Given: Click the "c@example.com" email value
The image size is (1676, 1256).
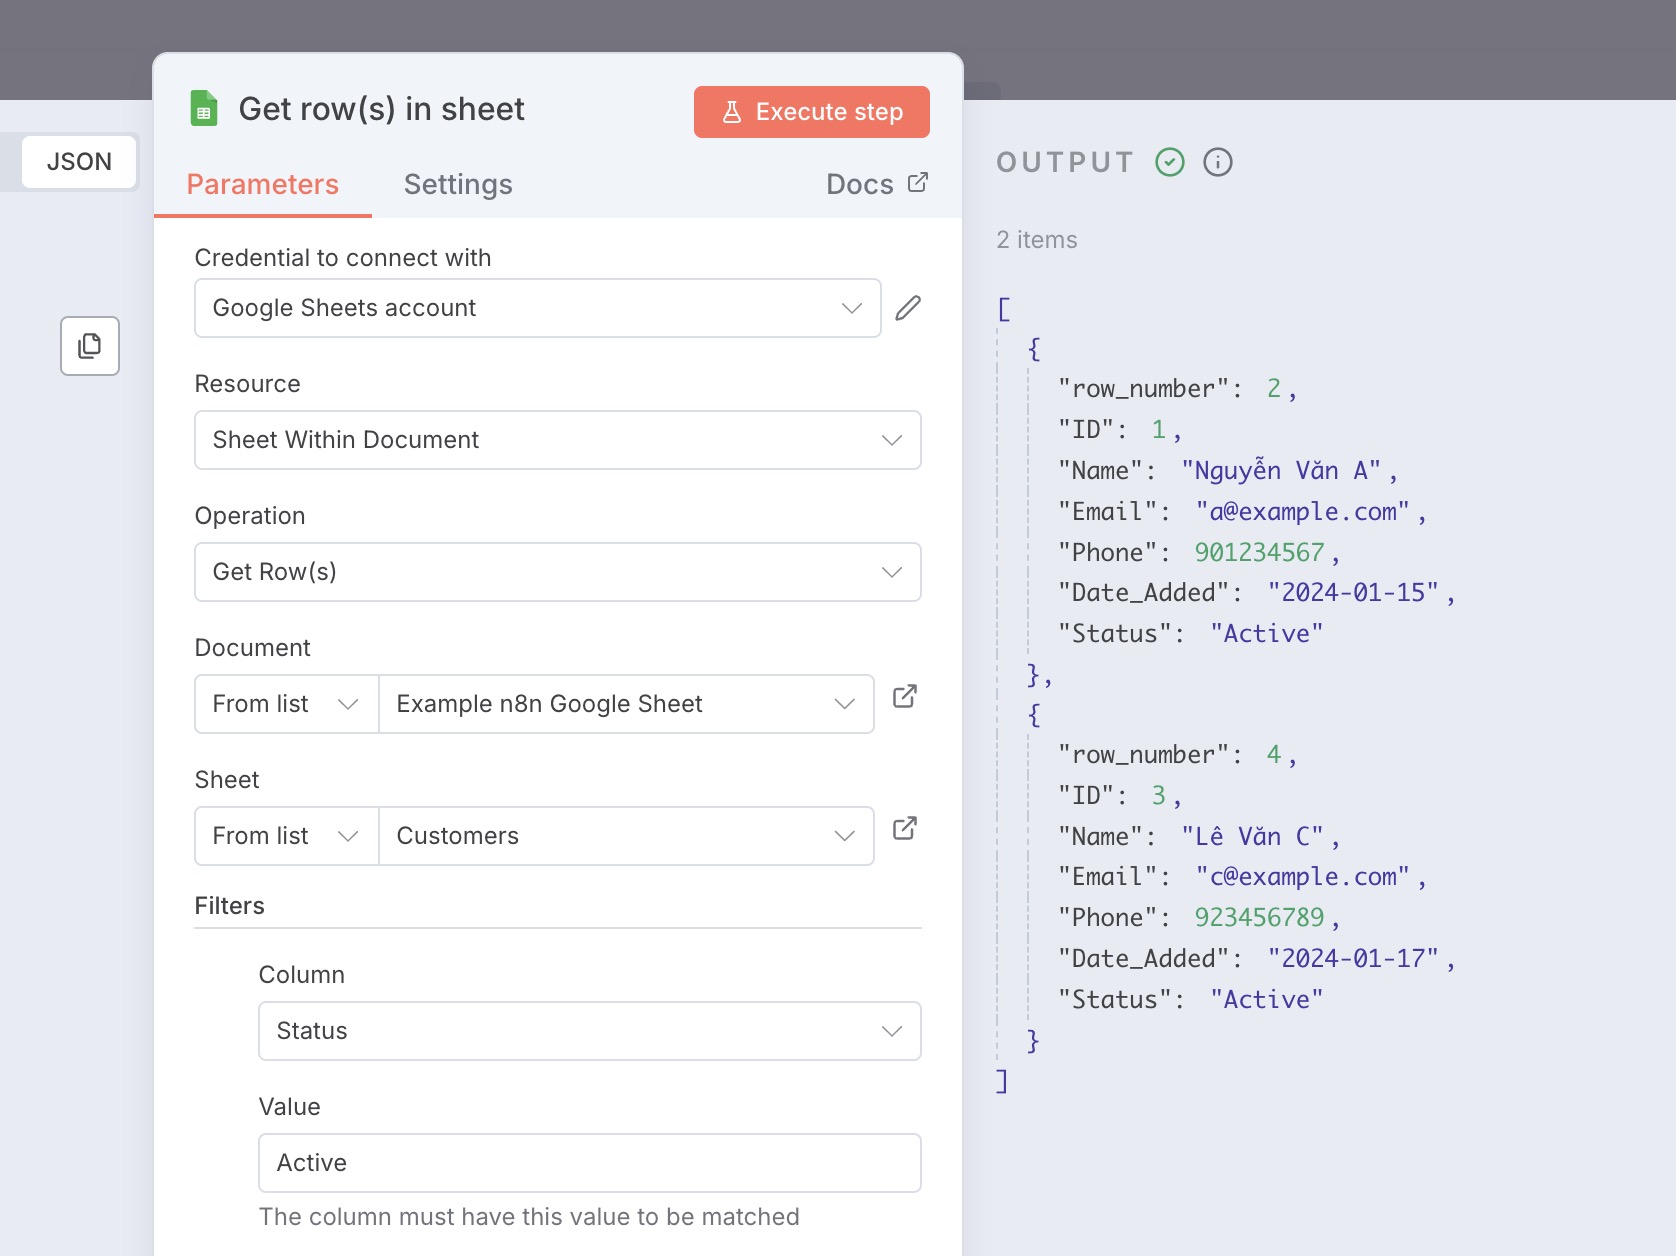Looking at the screenshot, I should pyautogui.click(x=1303, y=877).
